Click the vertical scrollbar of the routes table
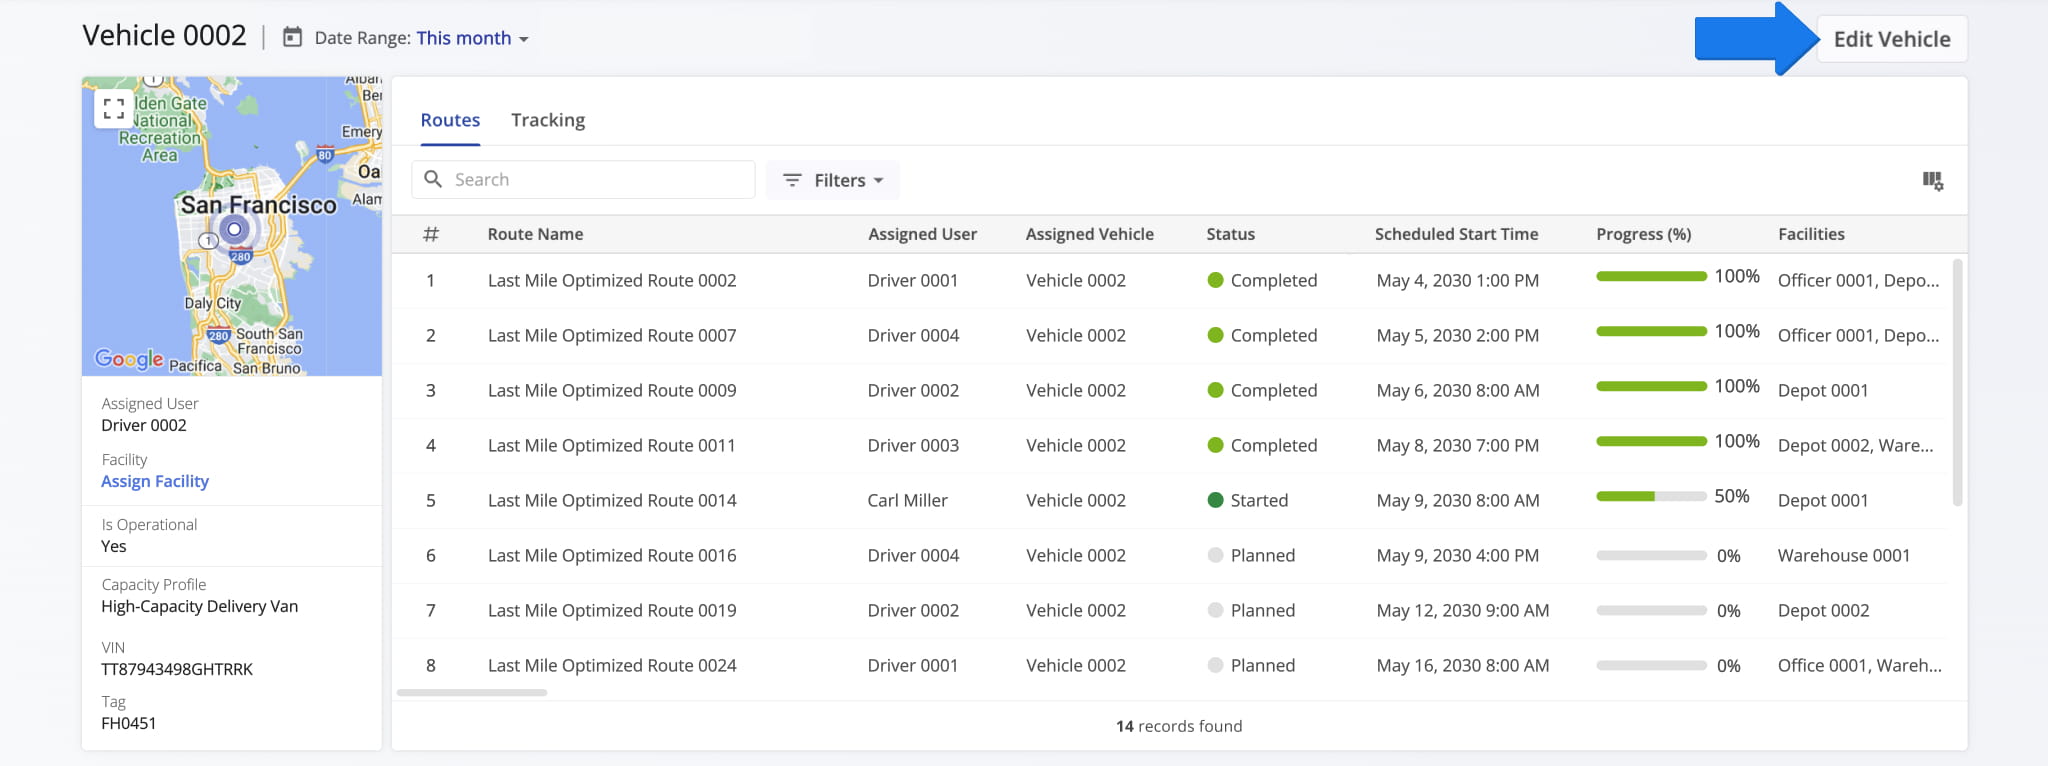This screenshot has width=2048, height=766. tap(1957, 382)
